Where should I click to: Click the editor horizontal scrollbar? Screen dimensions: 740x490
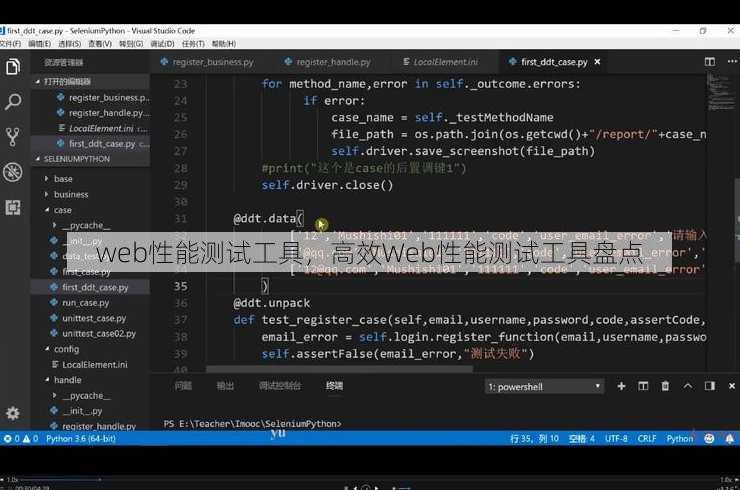pos(339,369)
